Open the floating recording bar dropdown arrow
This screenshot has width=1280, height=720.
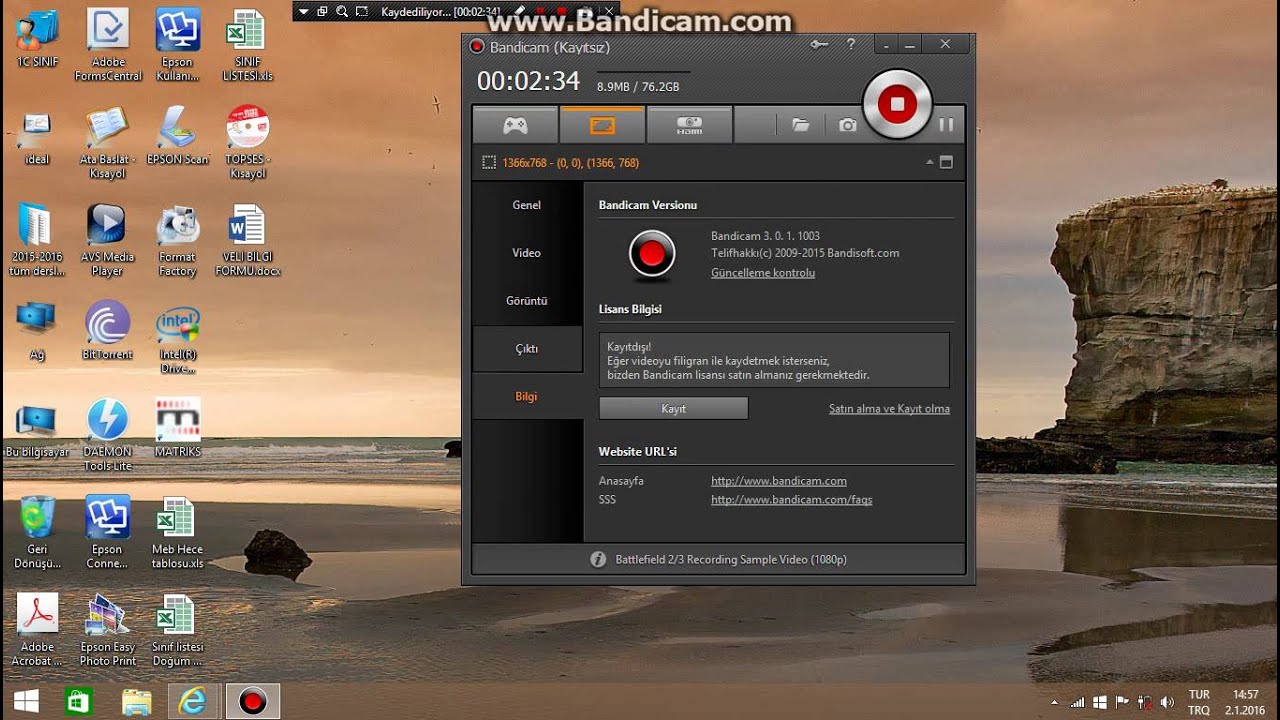point(304,12)
